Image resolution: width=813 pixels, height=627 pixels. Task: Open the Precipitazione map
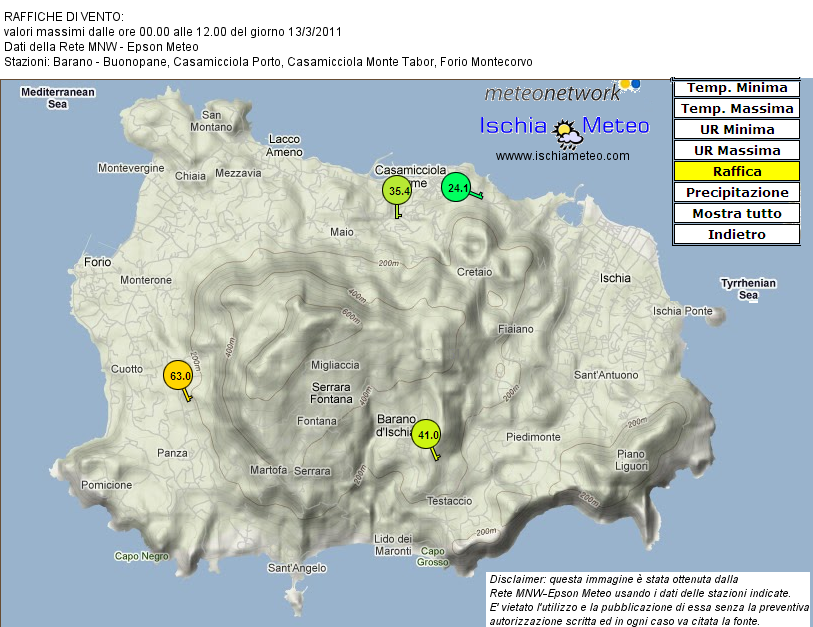[736, 192]
